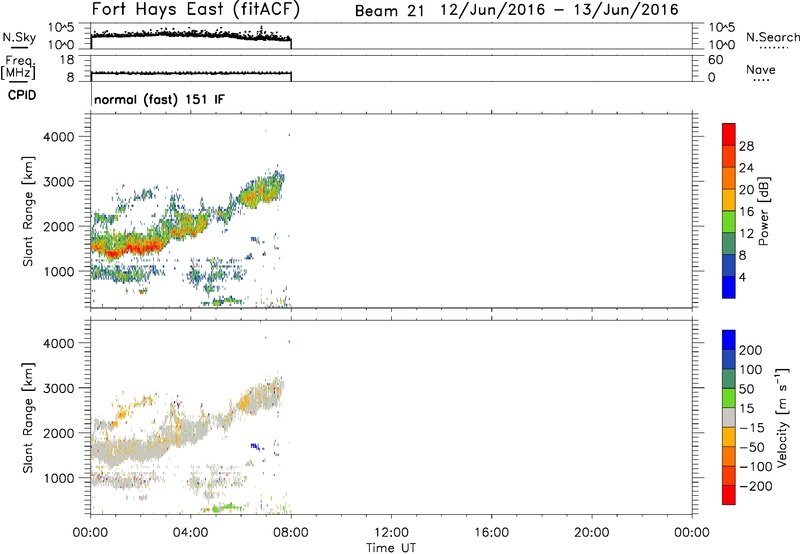Viewport: 800px width, 554px height.
Task: Click the '200' value on the velocity scale
Action: click(751, 350)
